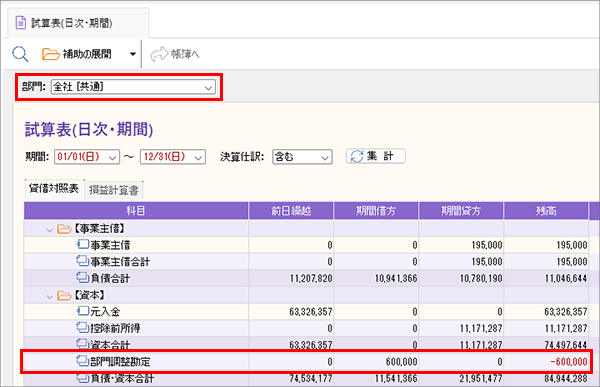The image size is (600, 387).
Task: Select the 貸借対照表 tab
Action: [54, 188]
